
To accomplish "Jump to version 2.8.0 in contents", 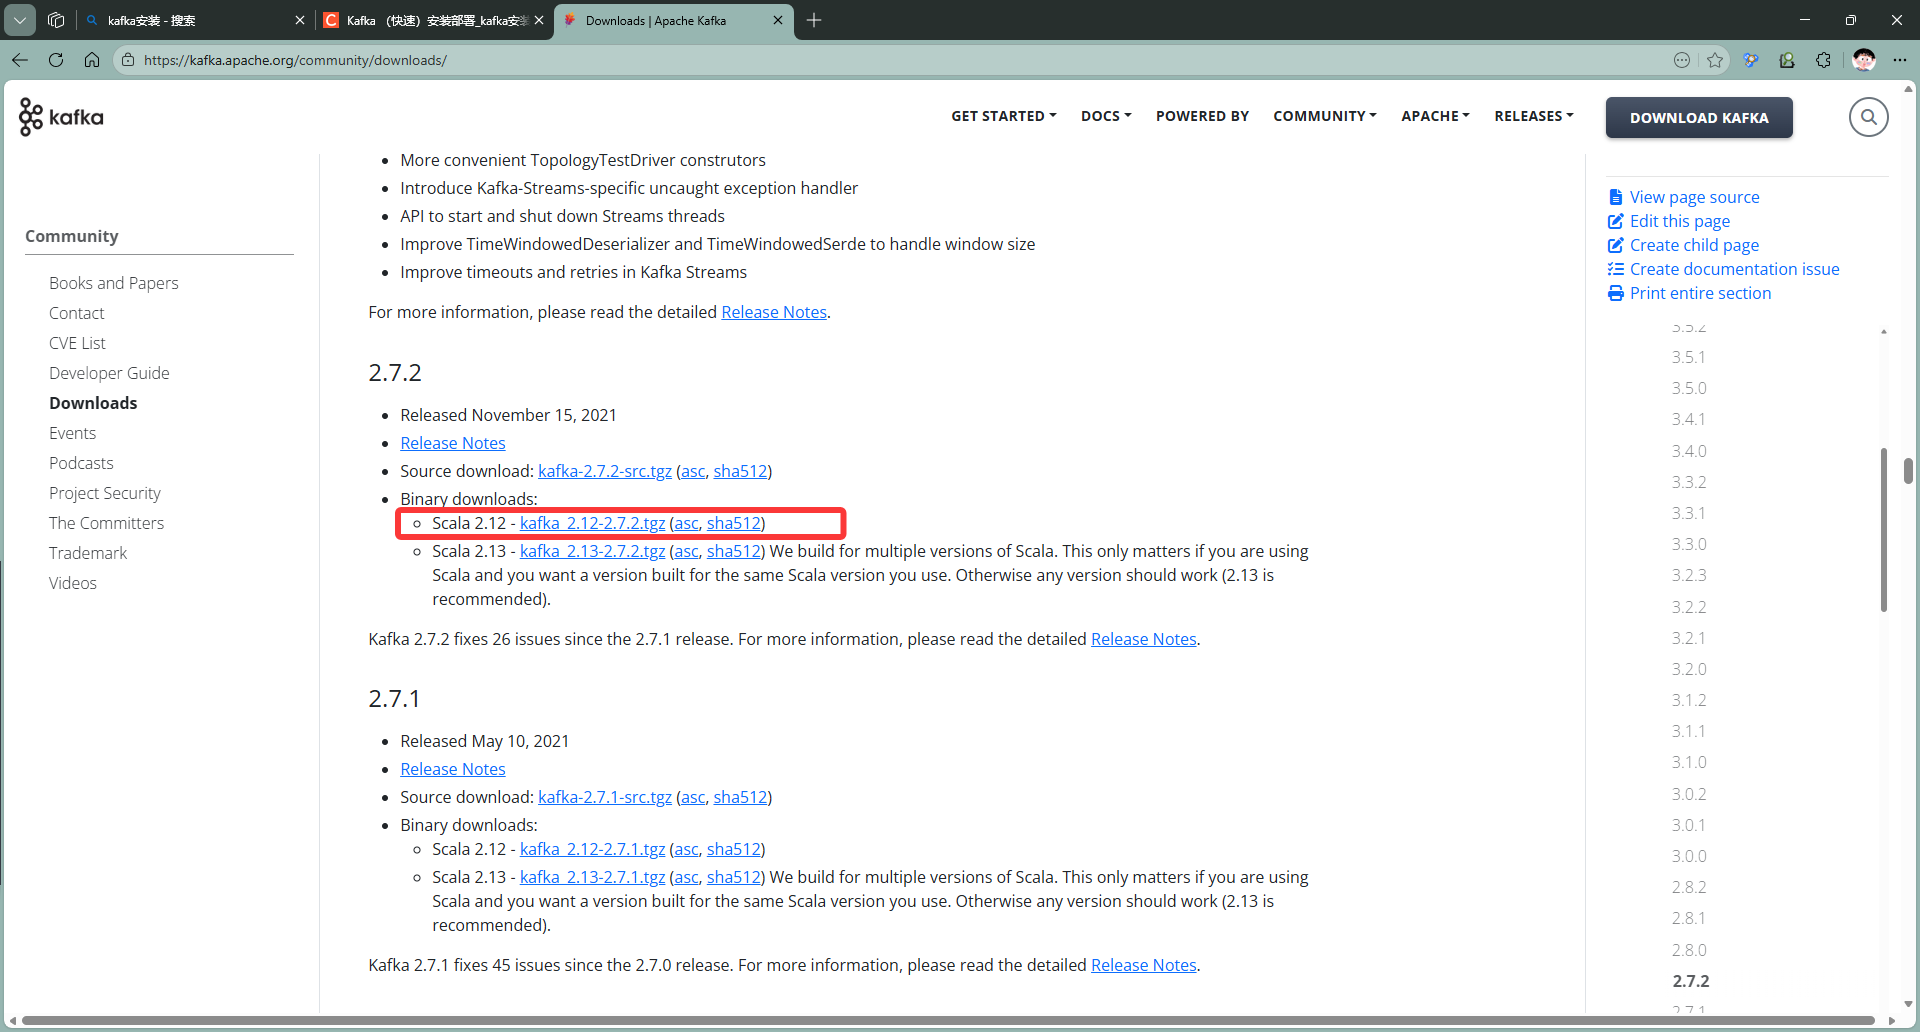I will coord(1688,950).
